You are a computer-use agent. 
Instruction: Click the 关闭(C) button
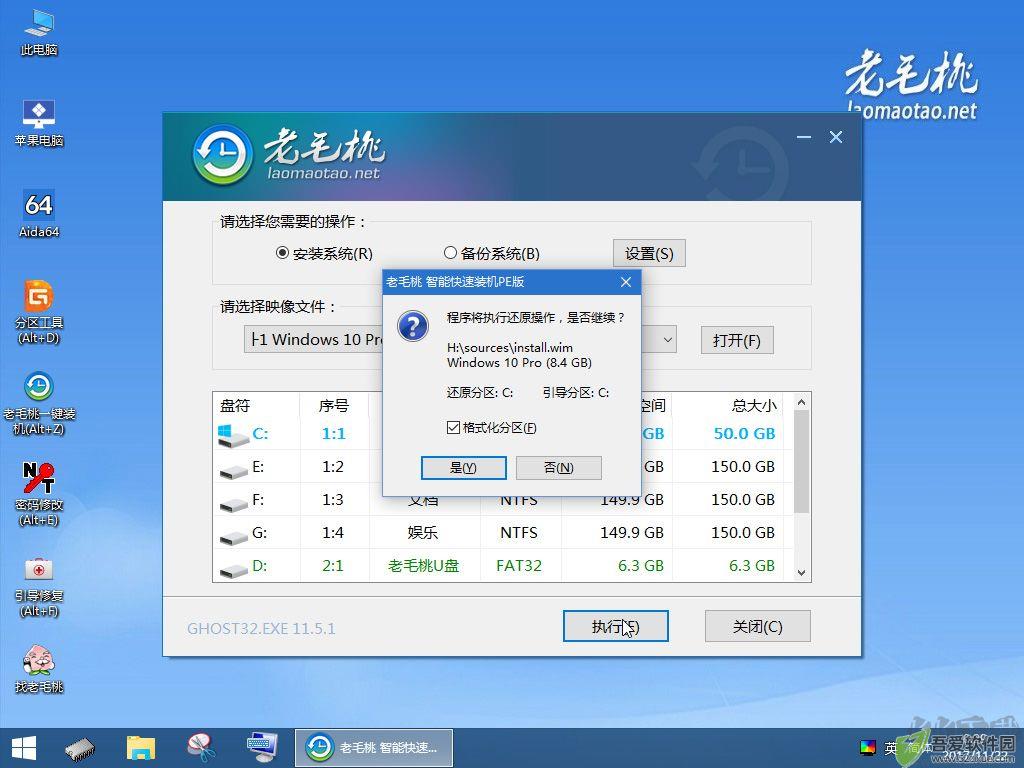point(758,626)
